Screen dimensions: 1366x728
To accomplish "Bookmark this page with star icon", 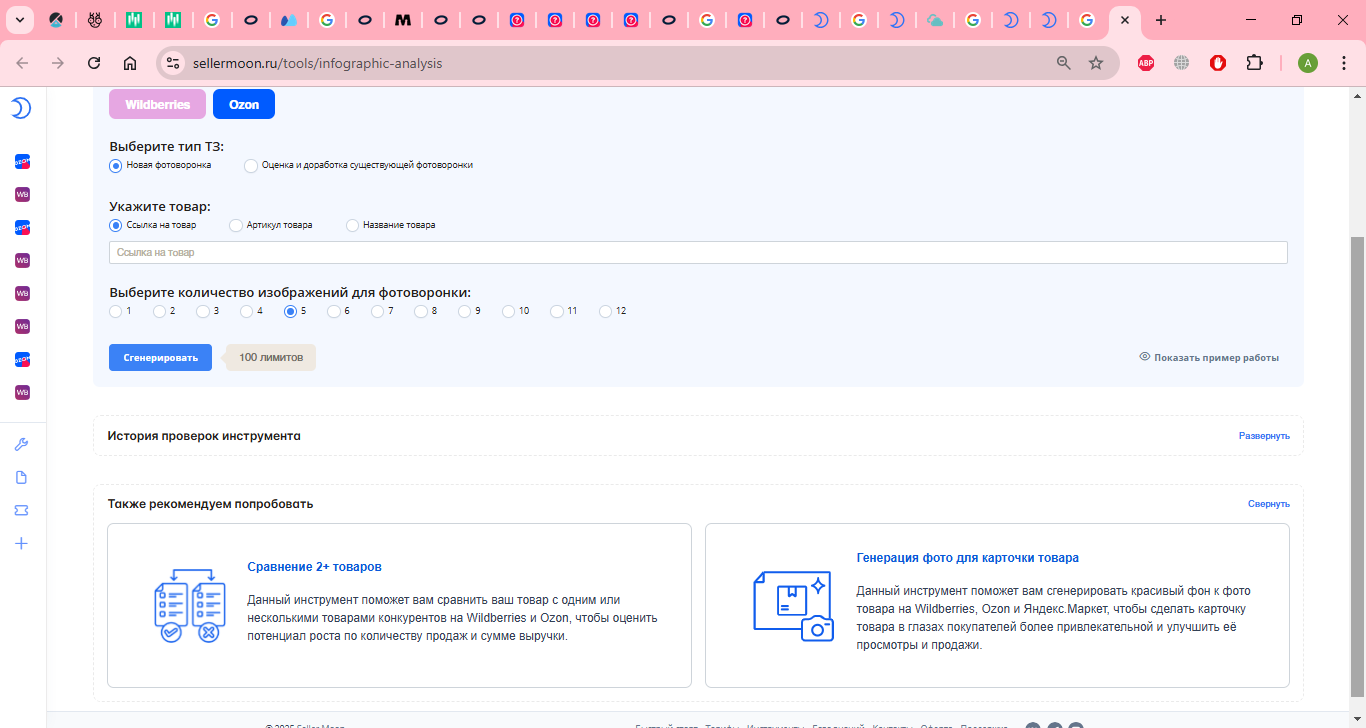I will point(1096,63).
